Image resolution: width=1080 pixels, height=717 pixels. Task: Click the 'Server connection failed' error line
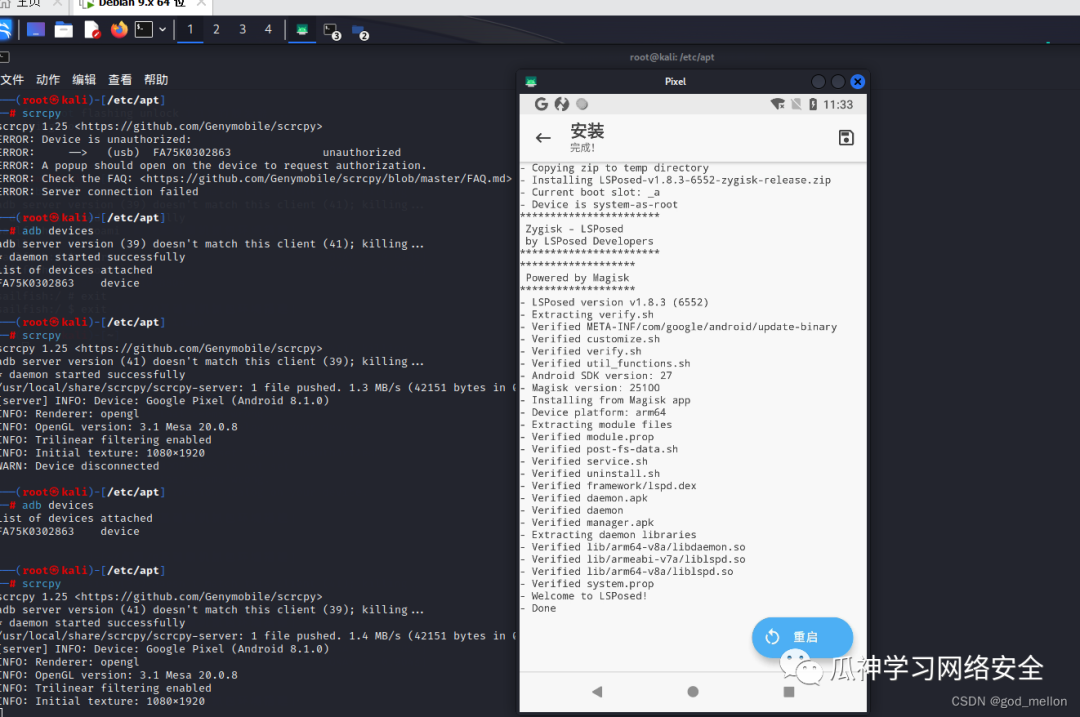(99, 191)
